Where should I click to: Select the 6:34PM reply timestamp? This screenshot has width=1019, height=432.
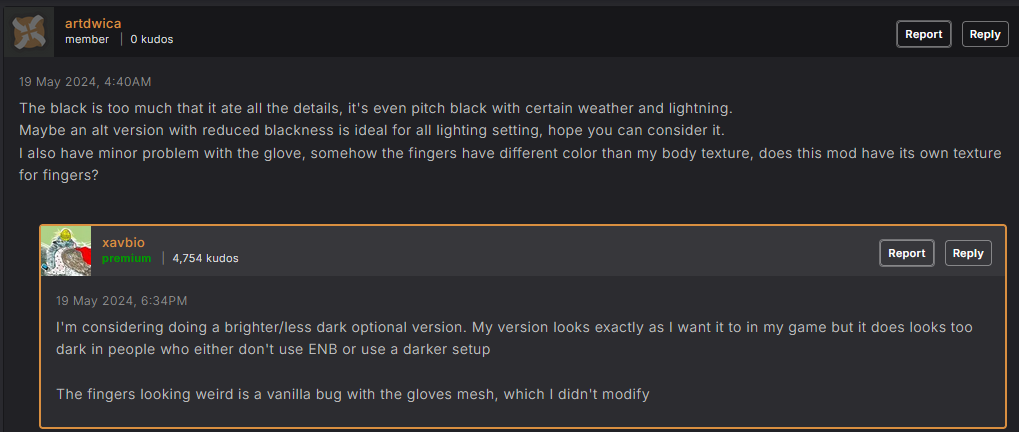(122, 301)
